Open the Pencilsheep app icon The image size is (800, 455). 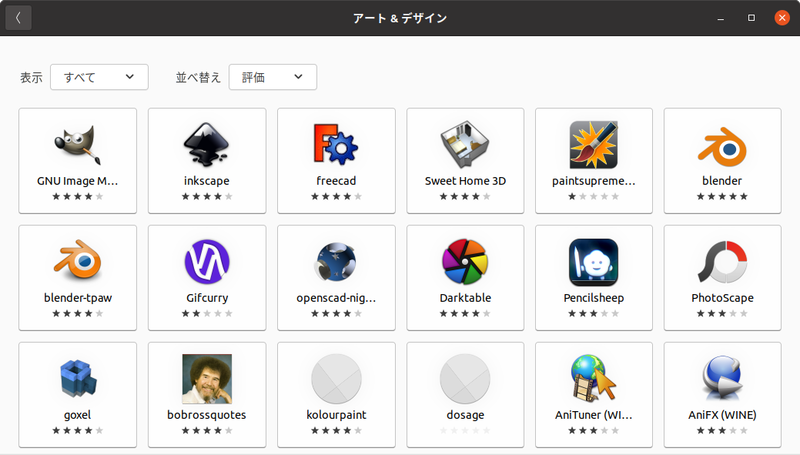pyautogui.click(x=593, y=262)
